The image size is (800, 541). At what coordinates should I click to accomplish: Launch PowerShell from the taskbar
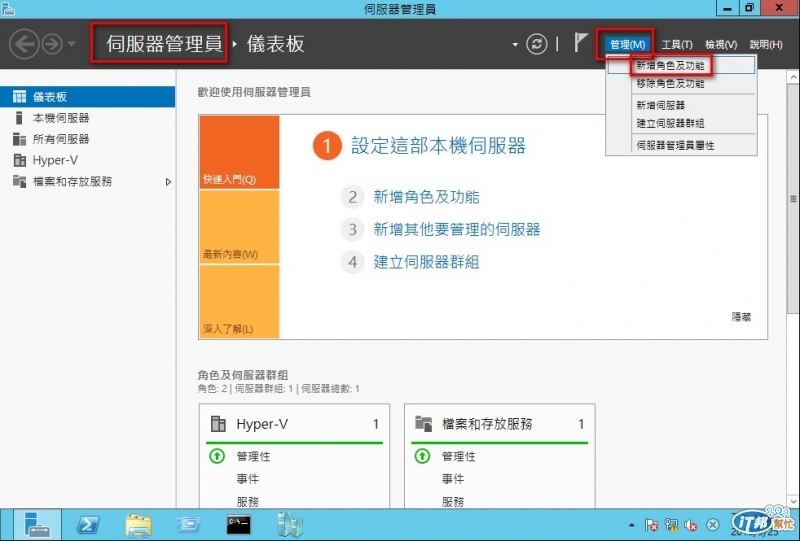pyautogui.click(x=88, y=525)
